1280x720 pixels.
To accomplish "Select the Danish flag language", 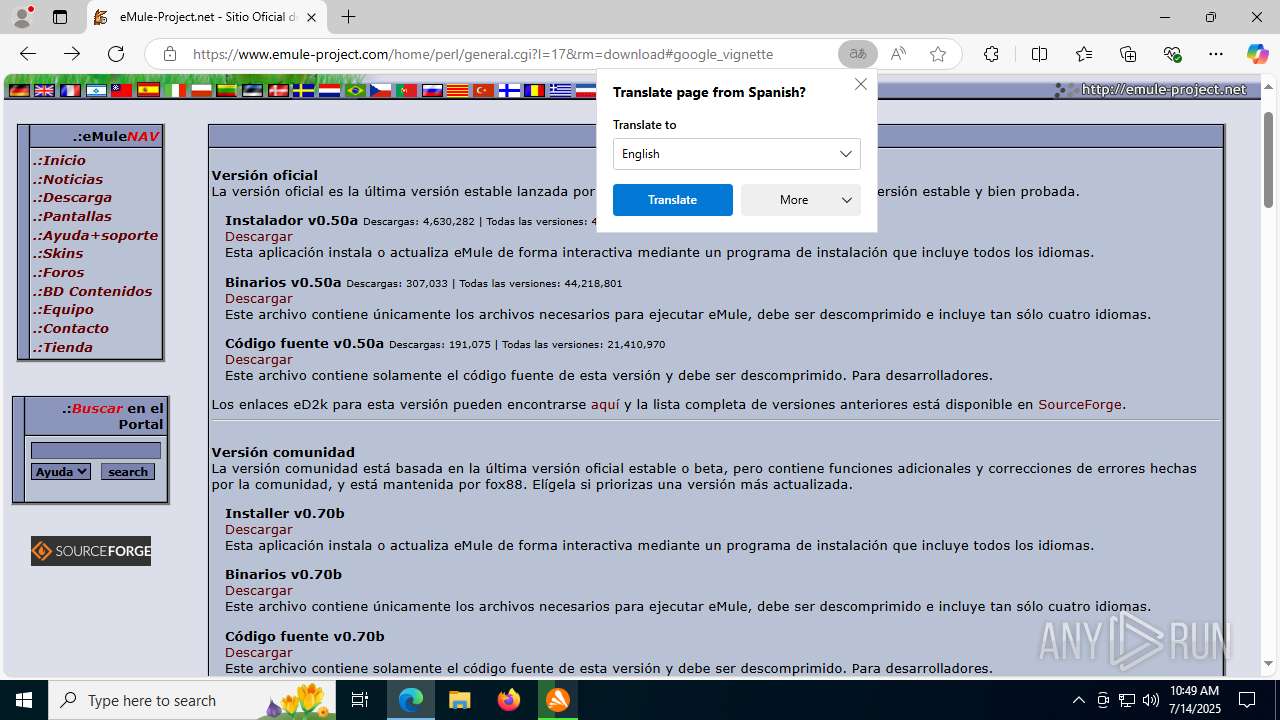I will click(278, 90).
